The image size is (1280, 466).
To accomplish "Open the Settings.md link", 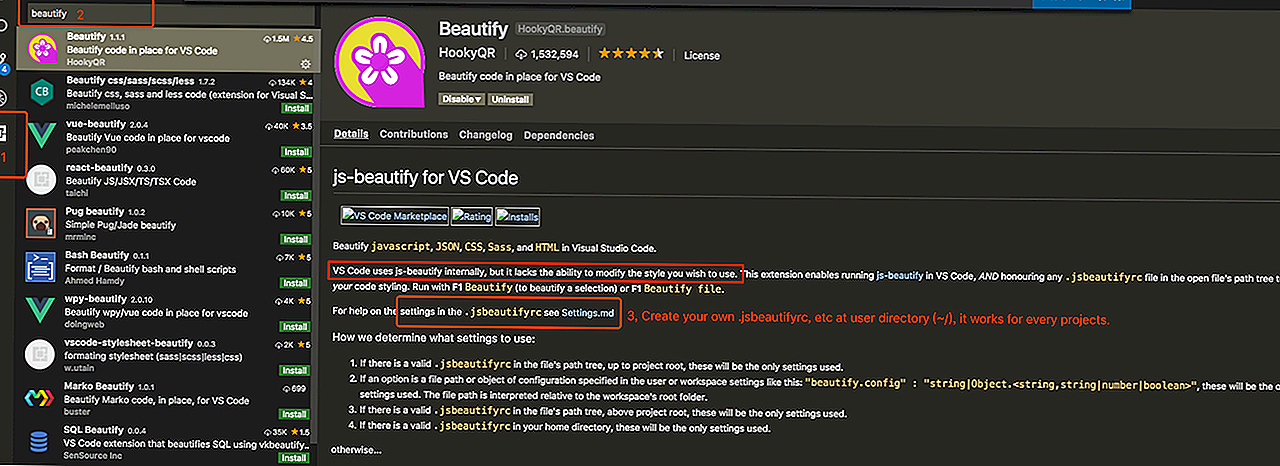I will [587, 313].
